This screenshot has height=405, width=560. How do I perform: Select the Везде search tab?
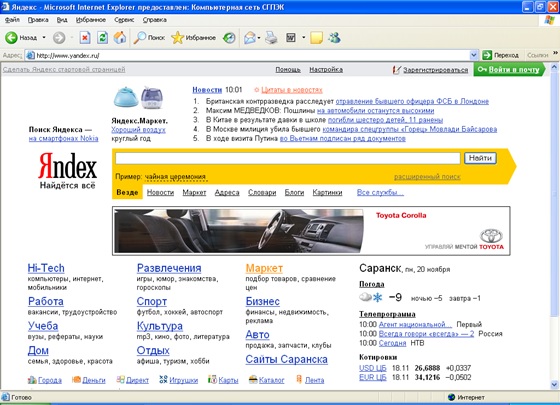point(127,192)
